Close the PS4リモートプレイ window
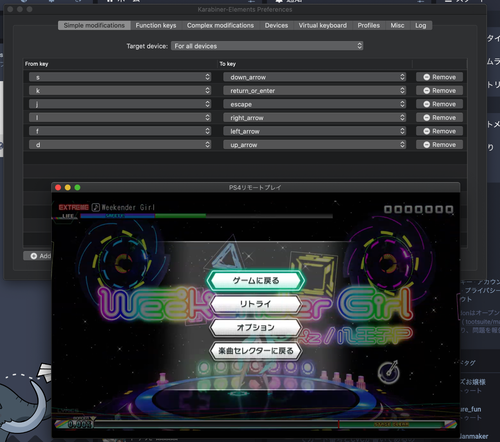Screen dimensions: 500x442 pos(58,188)
